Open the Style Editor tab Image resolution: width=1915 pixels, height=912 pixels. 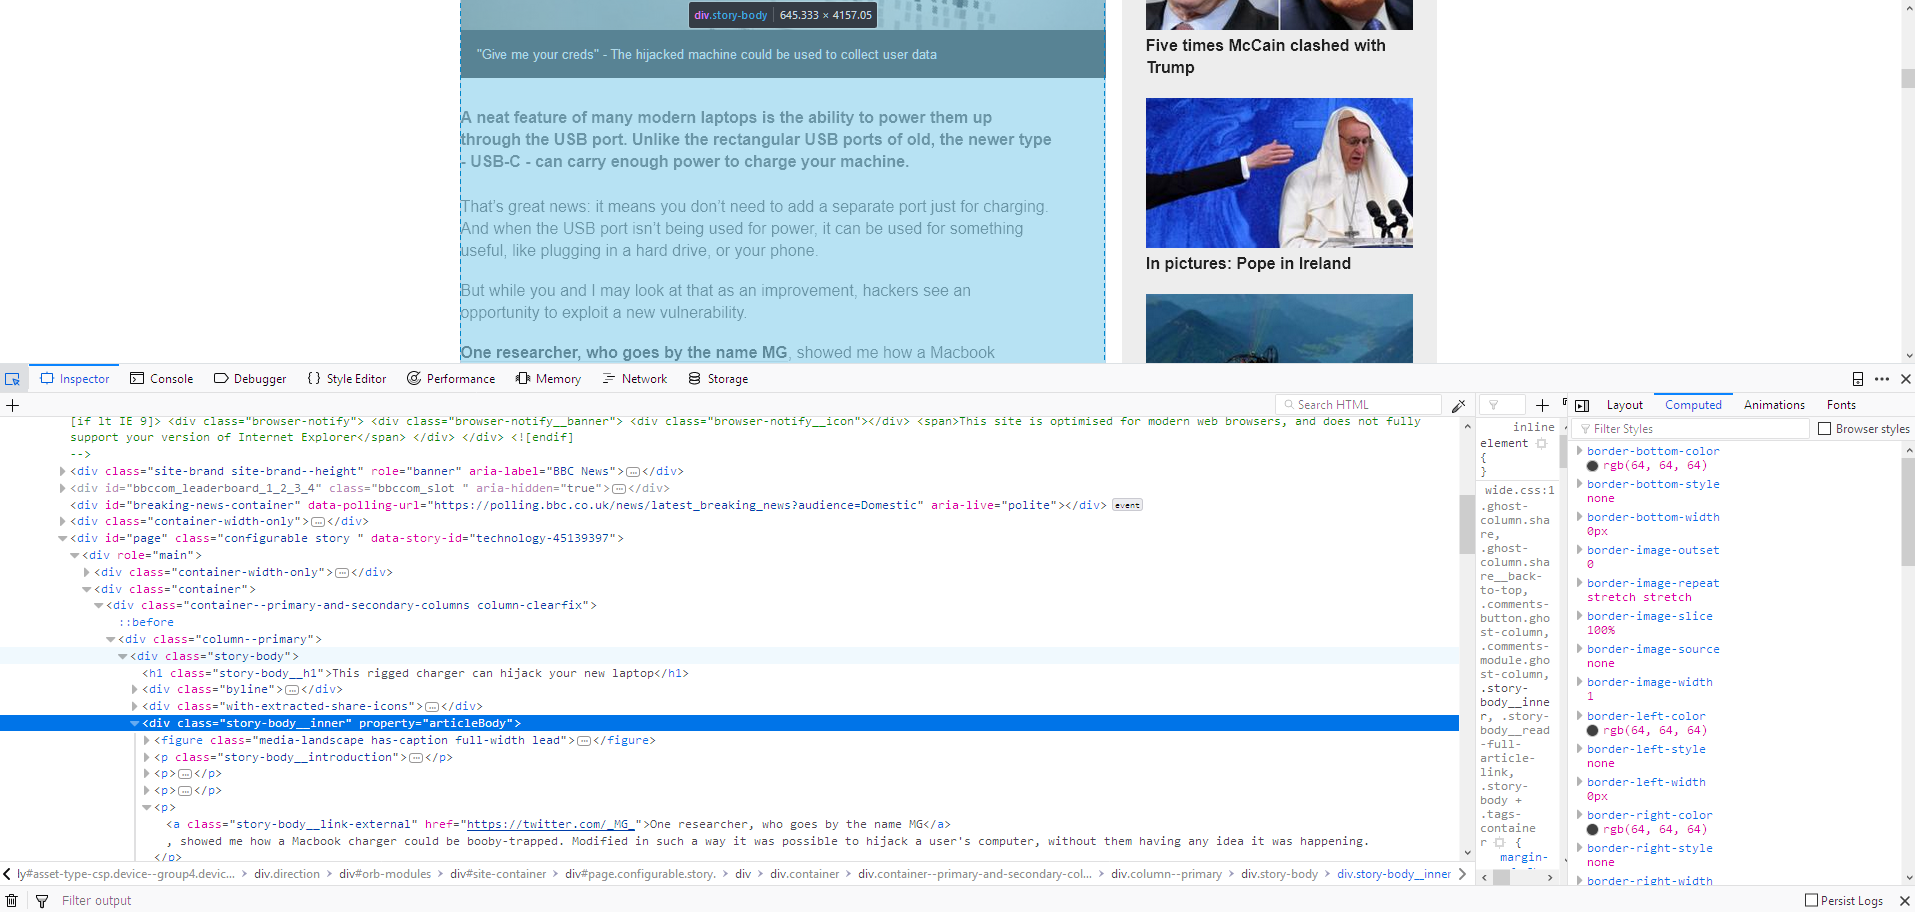pyautogui.click(x=346, y=379)
